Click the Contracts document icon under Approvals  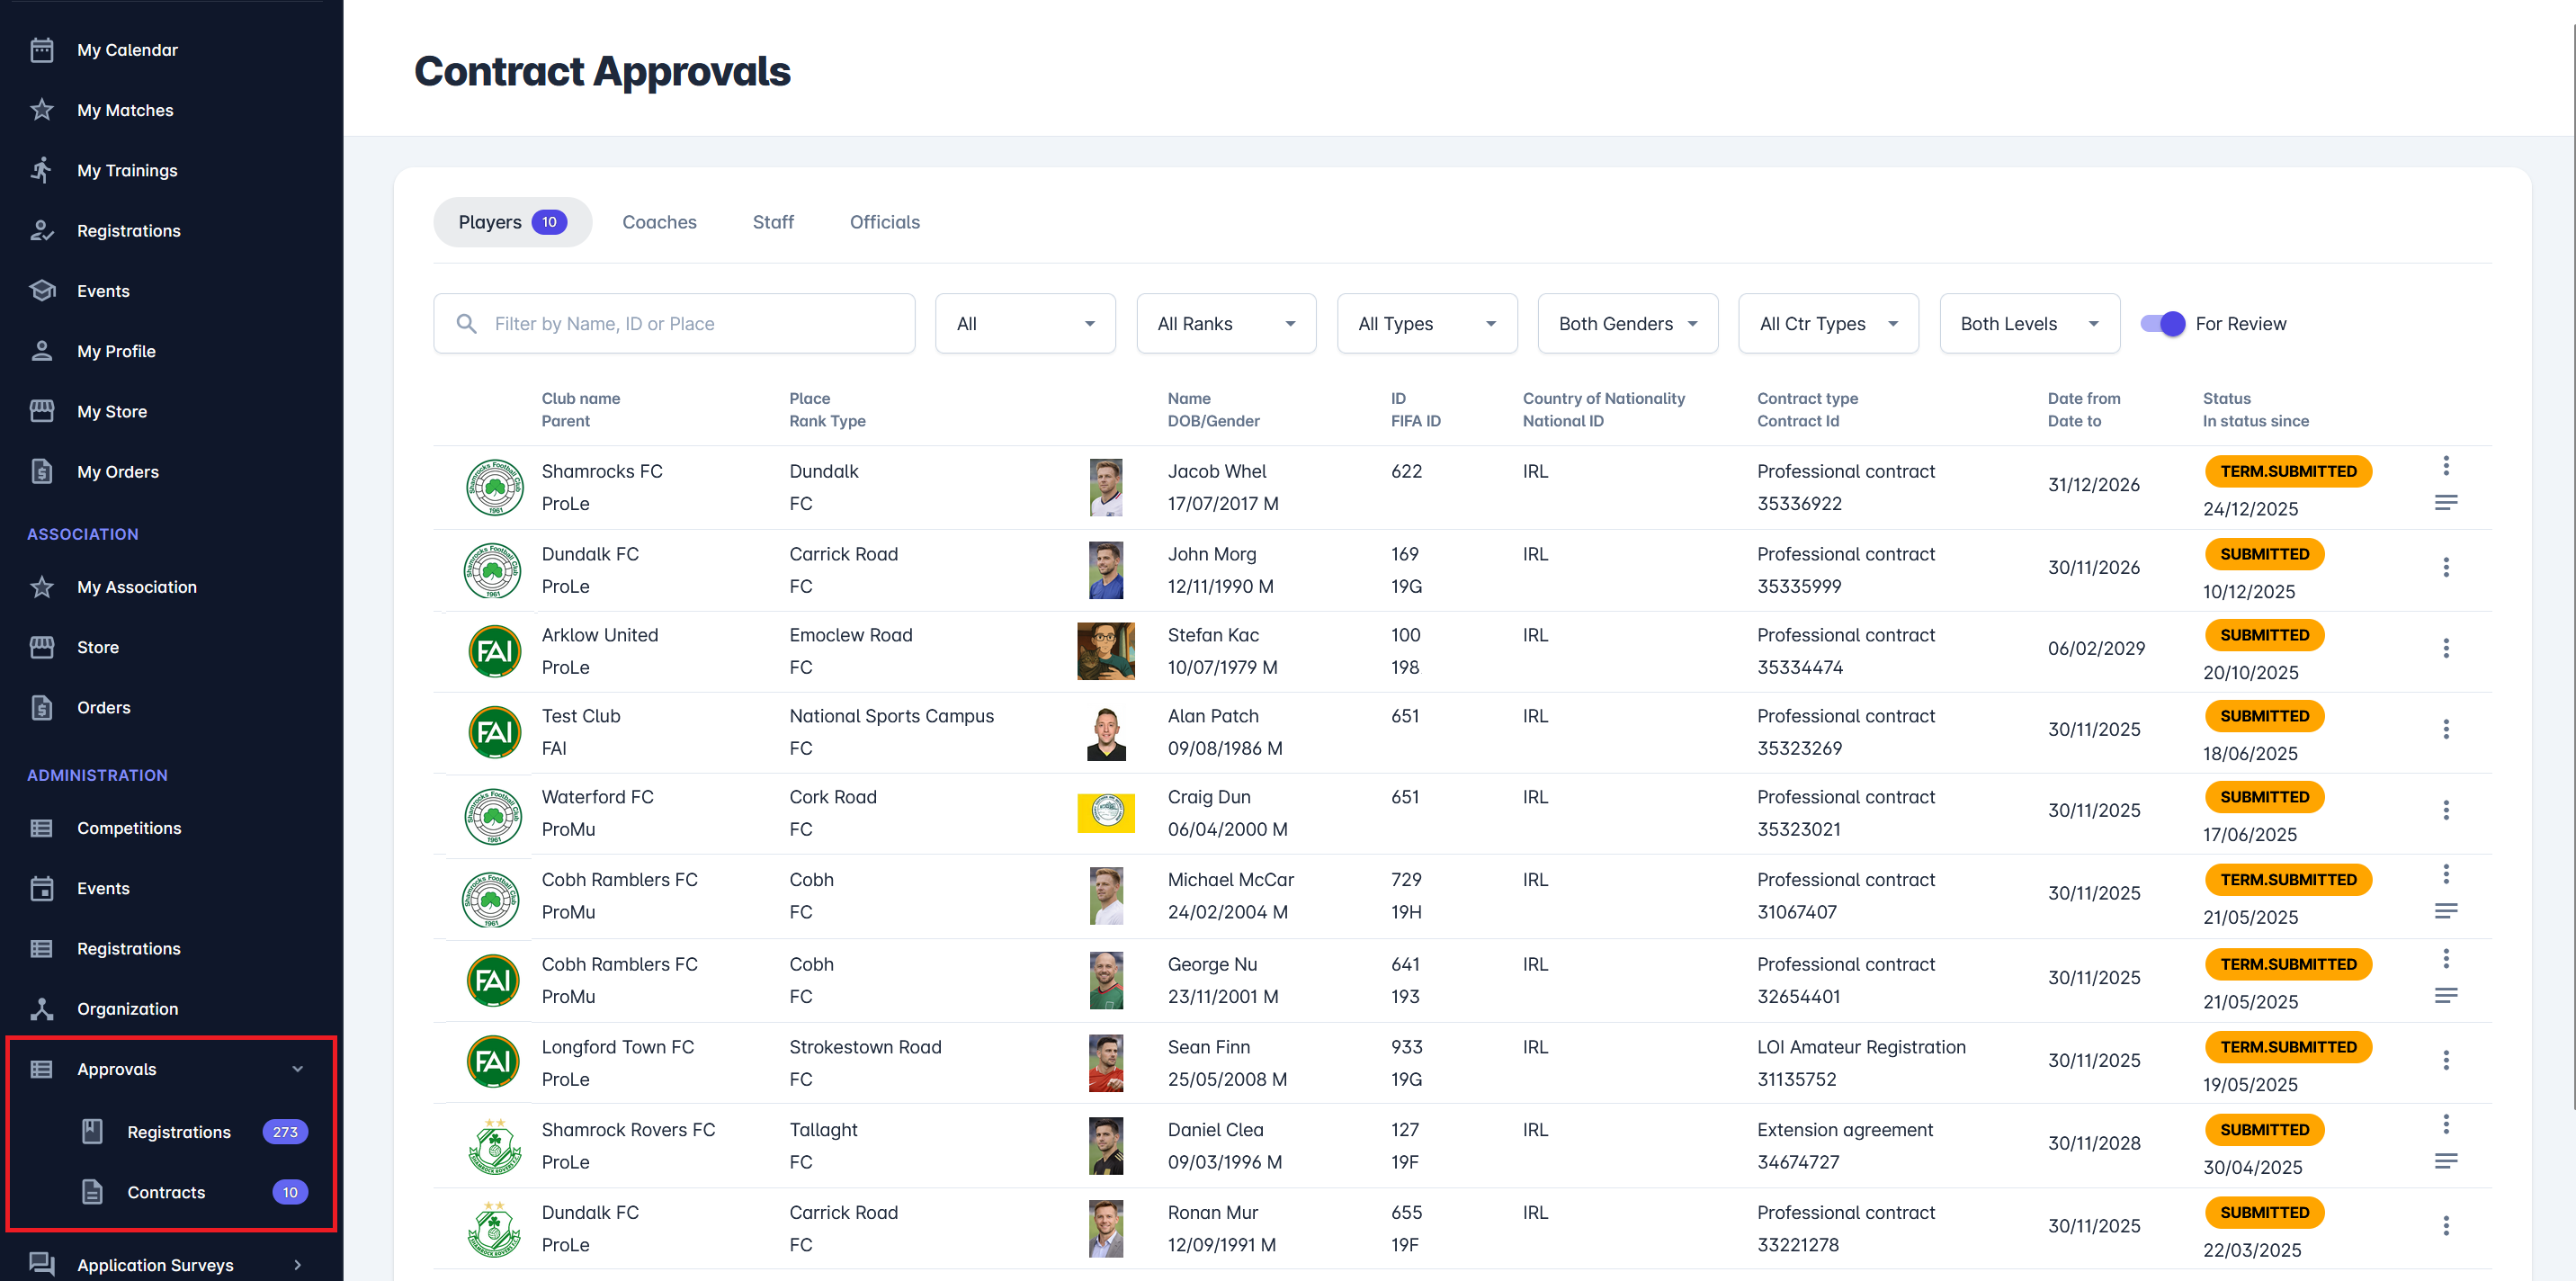[92, 1192]
